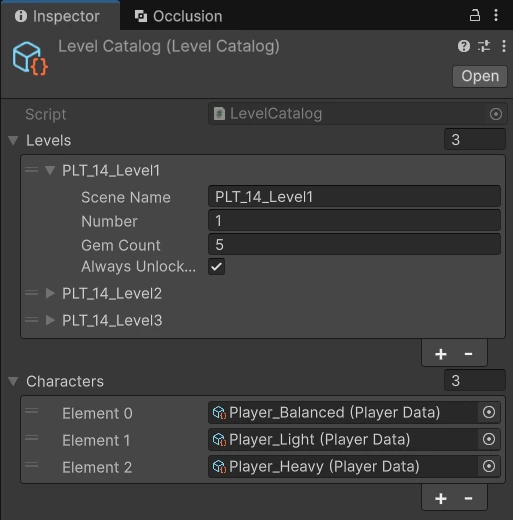Click the Element 1 label
This screenshot has height=520, width=513.
tap(96, 440)
